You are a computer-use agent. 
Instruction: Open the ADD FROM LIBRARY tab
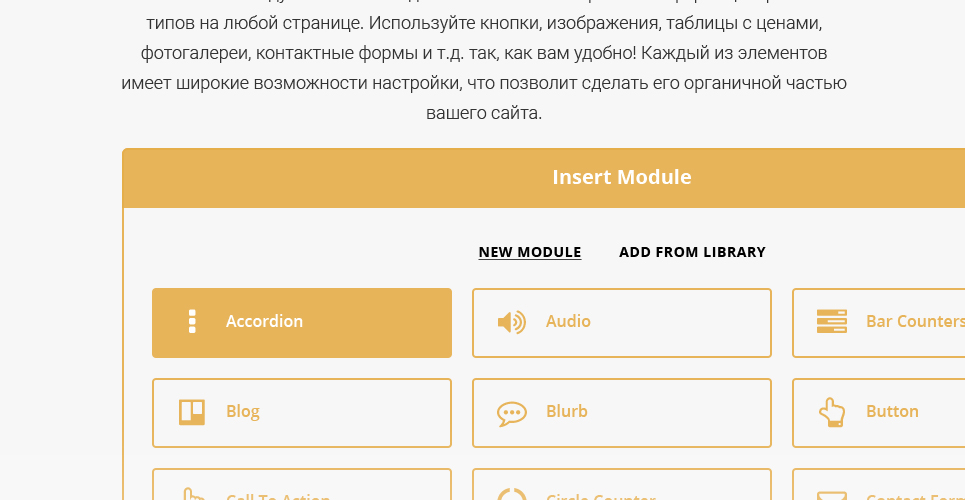[692, 252]
